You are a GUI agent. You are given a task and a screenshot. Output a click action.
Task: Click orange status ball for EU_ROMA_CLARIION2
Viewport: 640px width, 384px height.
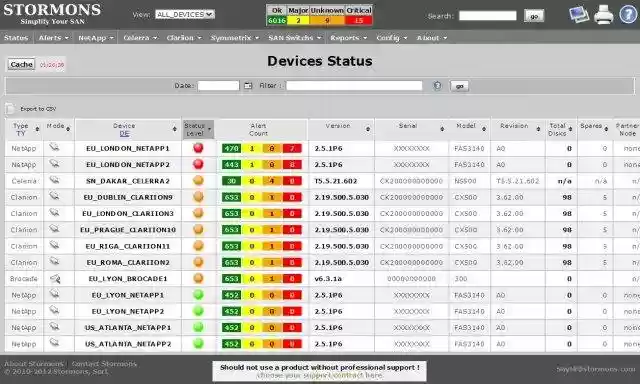(x=198, y=262)
